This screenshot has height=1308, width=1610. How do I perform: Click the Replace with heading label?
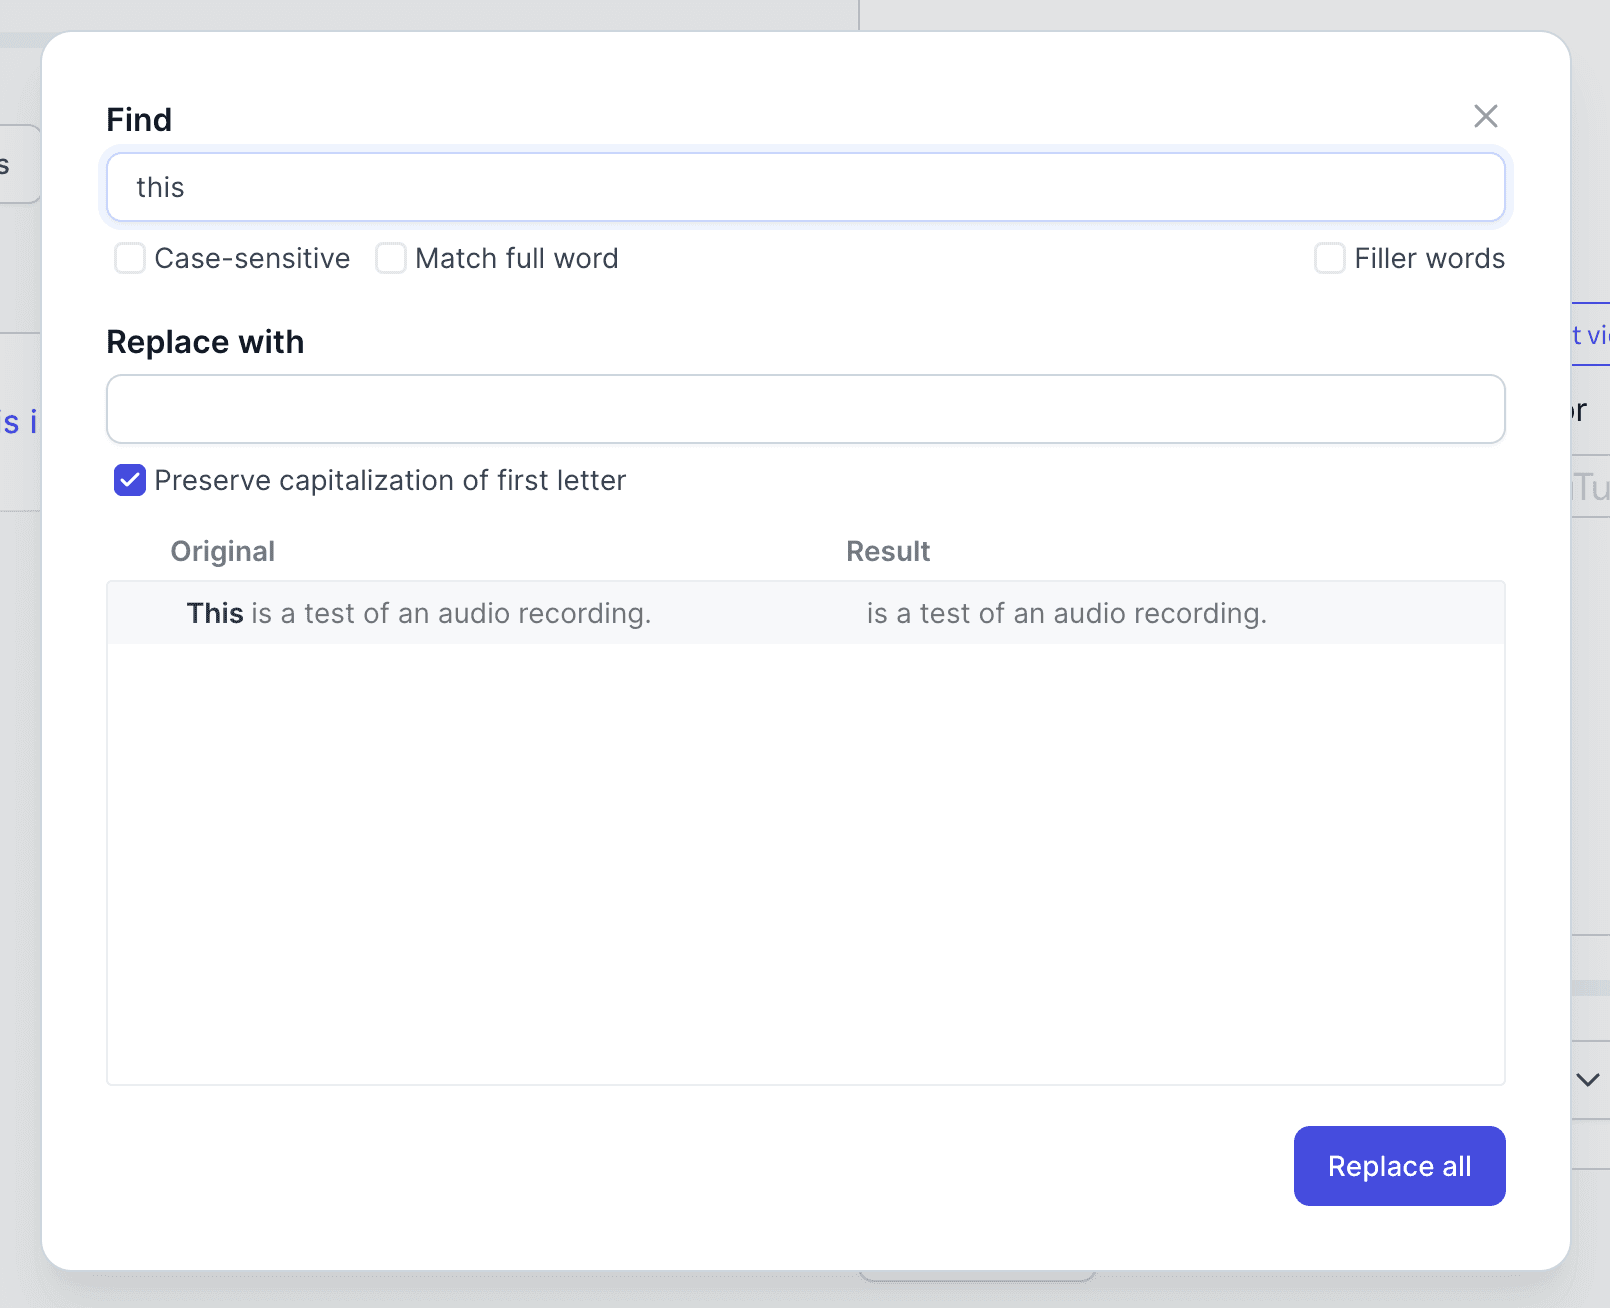point(205,342)
